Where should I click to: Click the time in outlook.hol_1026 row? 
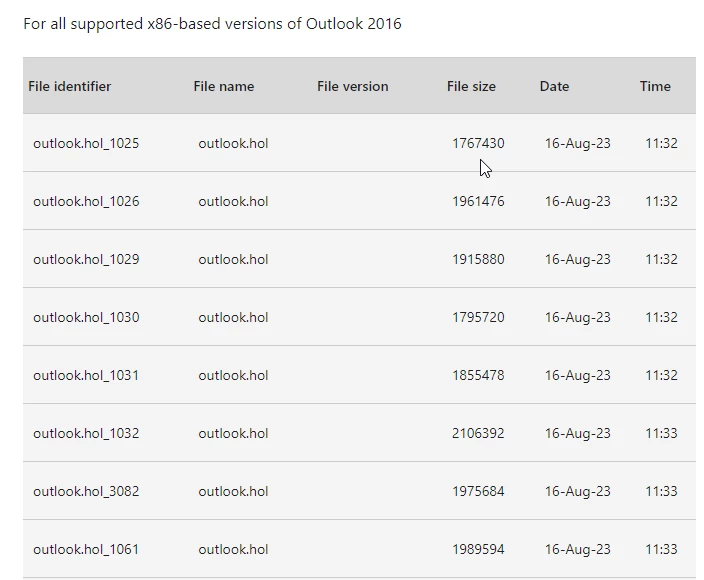tap(661, 201)
